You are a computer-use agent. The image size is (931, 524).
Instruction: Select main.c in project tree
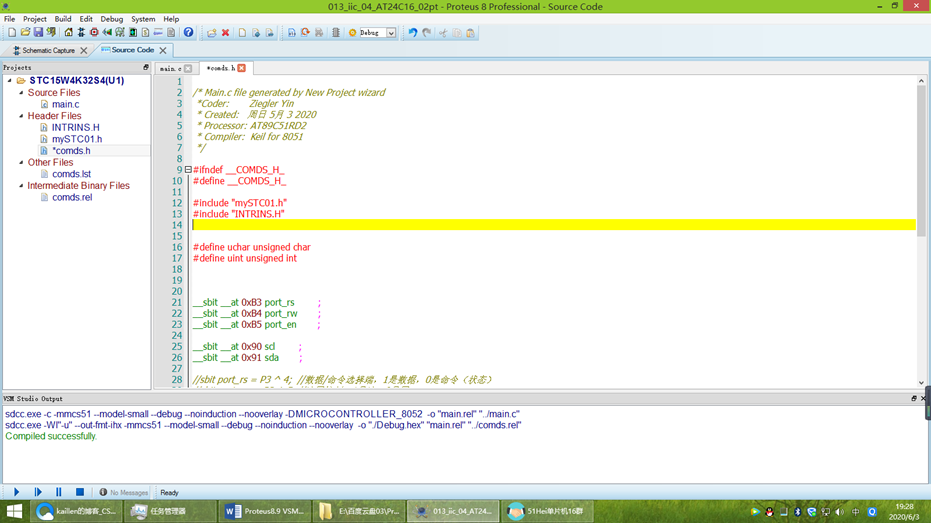point(65,104)
